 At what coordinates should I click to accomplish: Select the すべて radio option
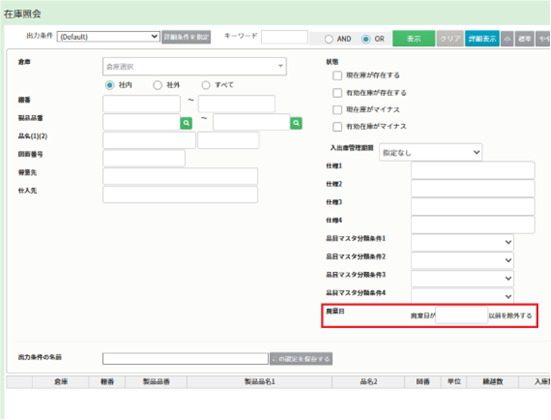206,85
